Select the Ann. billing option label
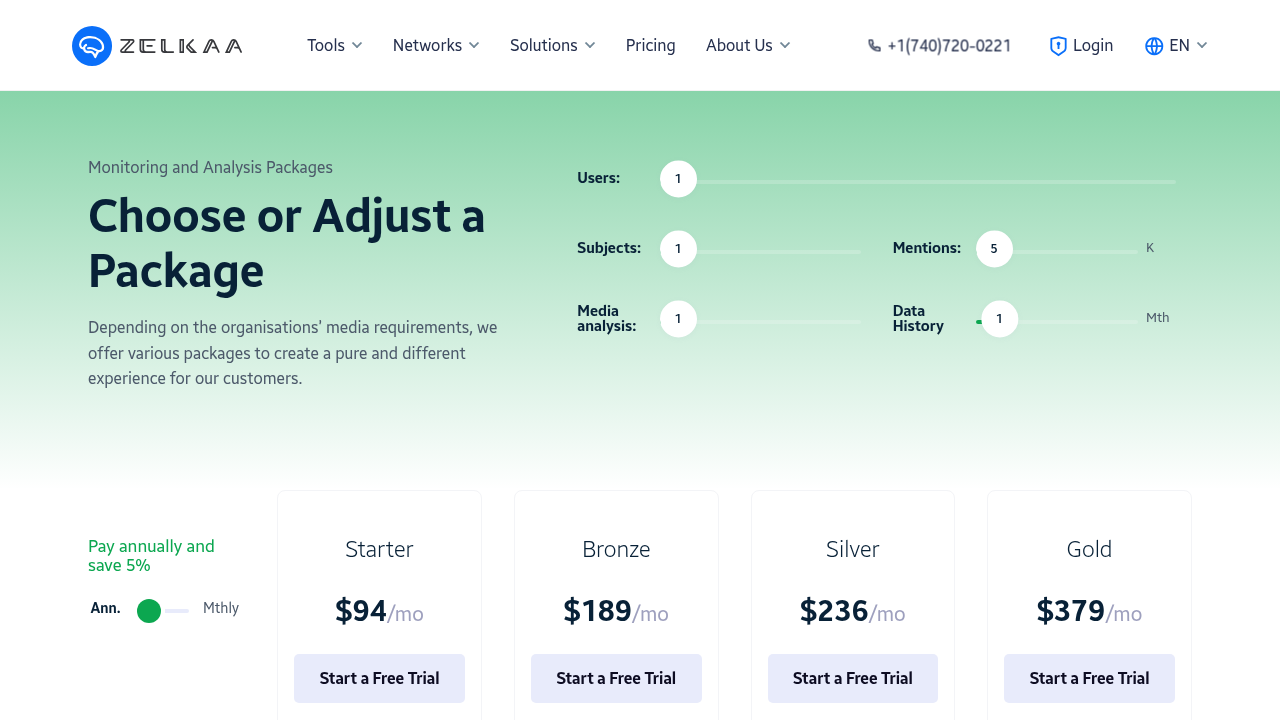This screenshot has width=1280, height=720. (105, 608)
